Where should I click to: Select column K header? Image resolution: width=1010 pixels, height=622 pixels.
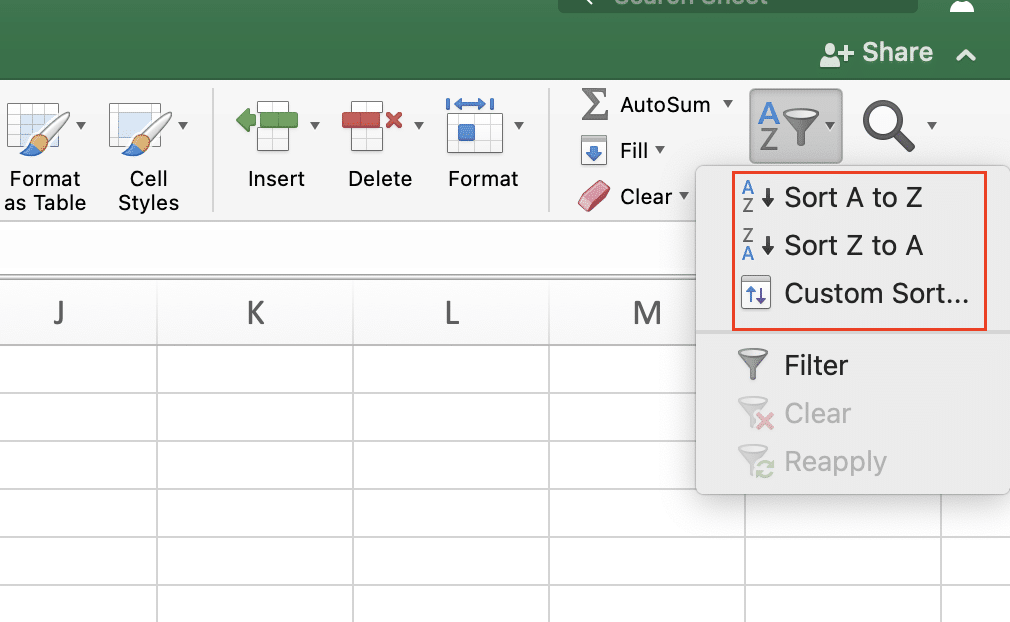pyautogui.click(x=255, y=313)
